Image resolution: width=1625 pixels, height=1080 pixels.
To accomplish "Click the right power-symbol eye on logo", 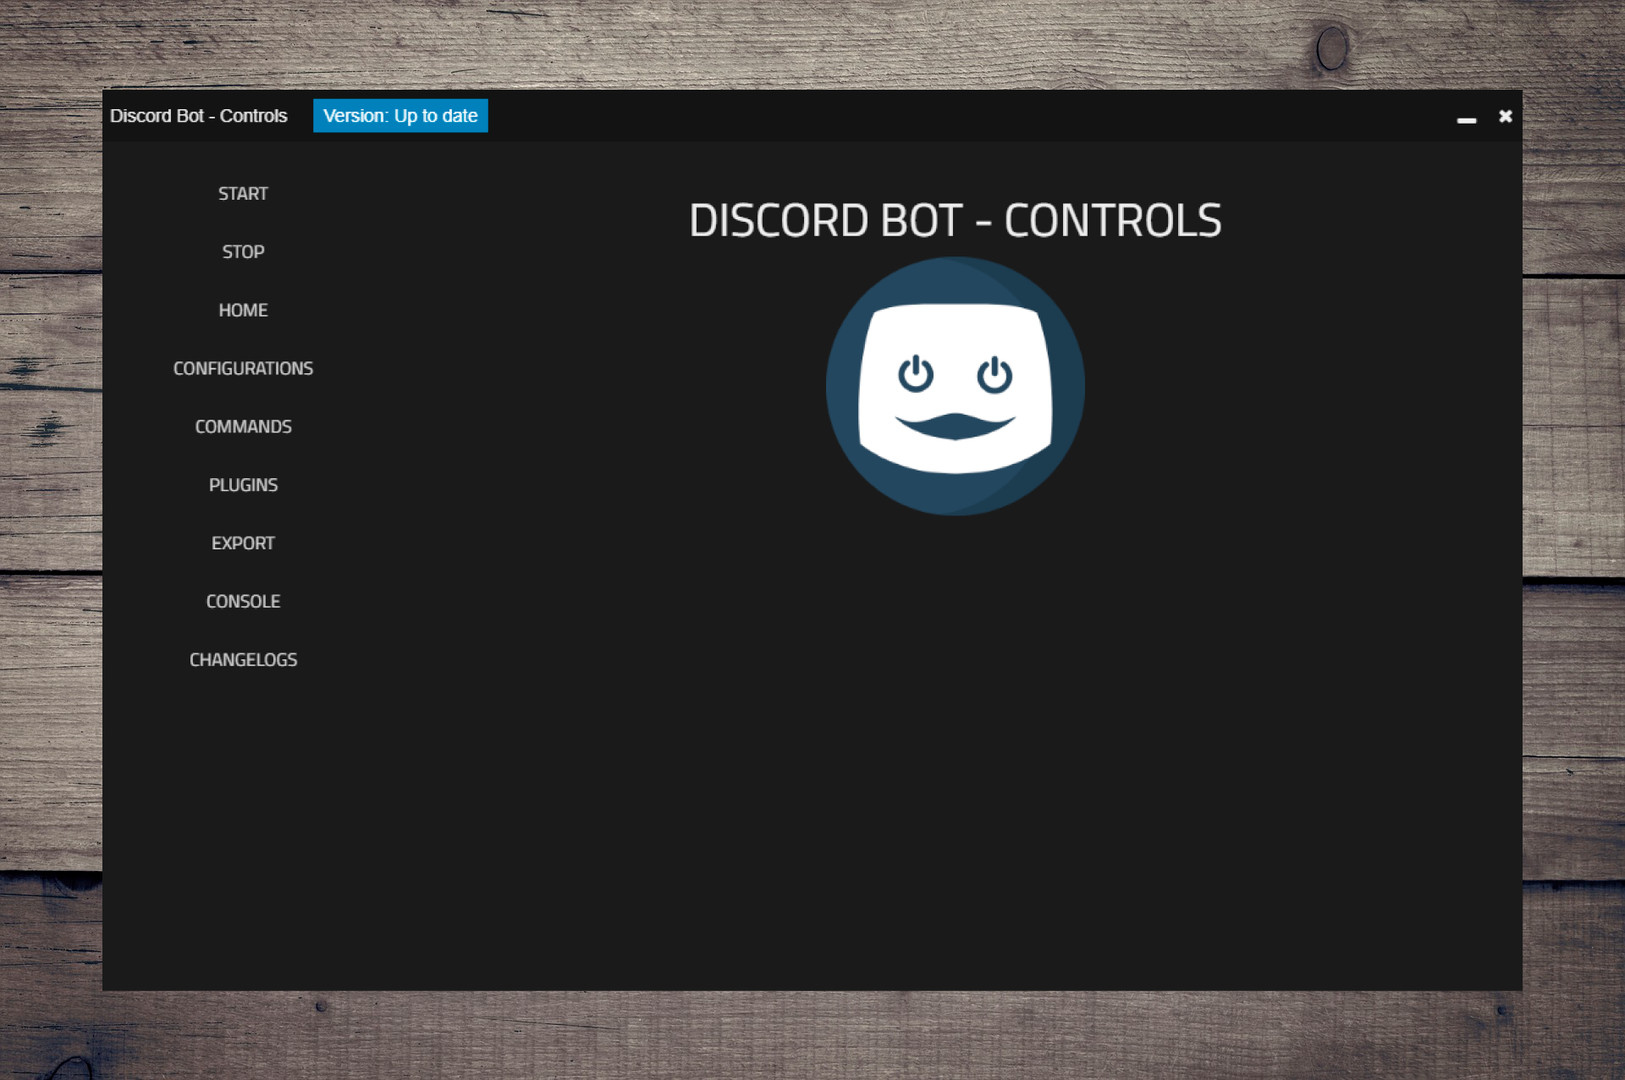I will point(994,374).
